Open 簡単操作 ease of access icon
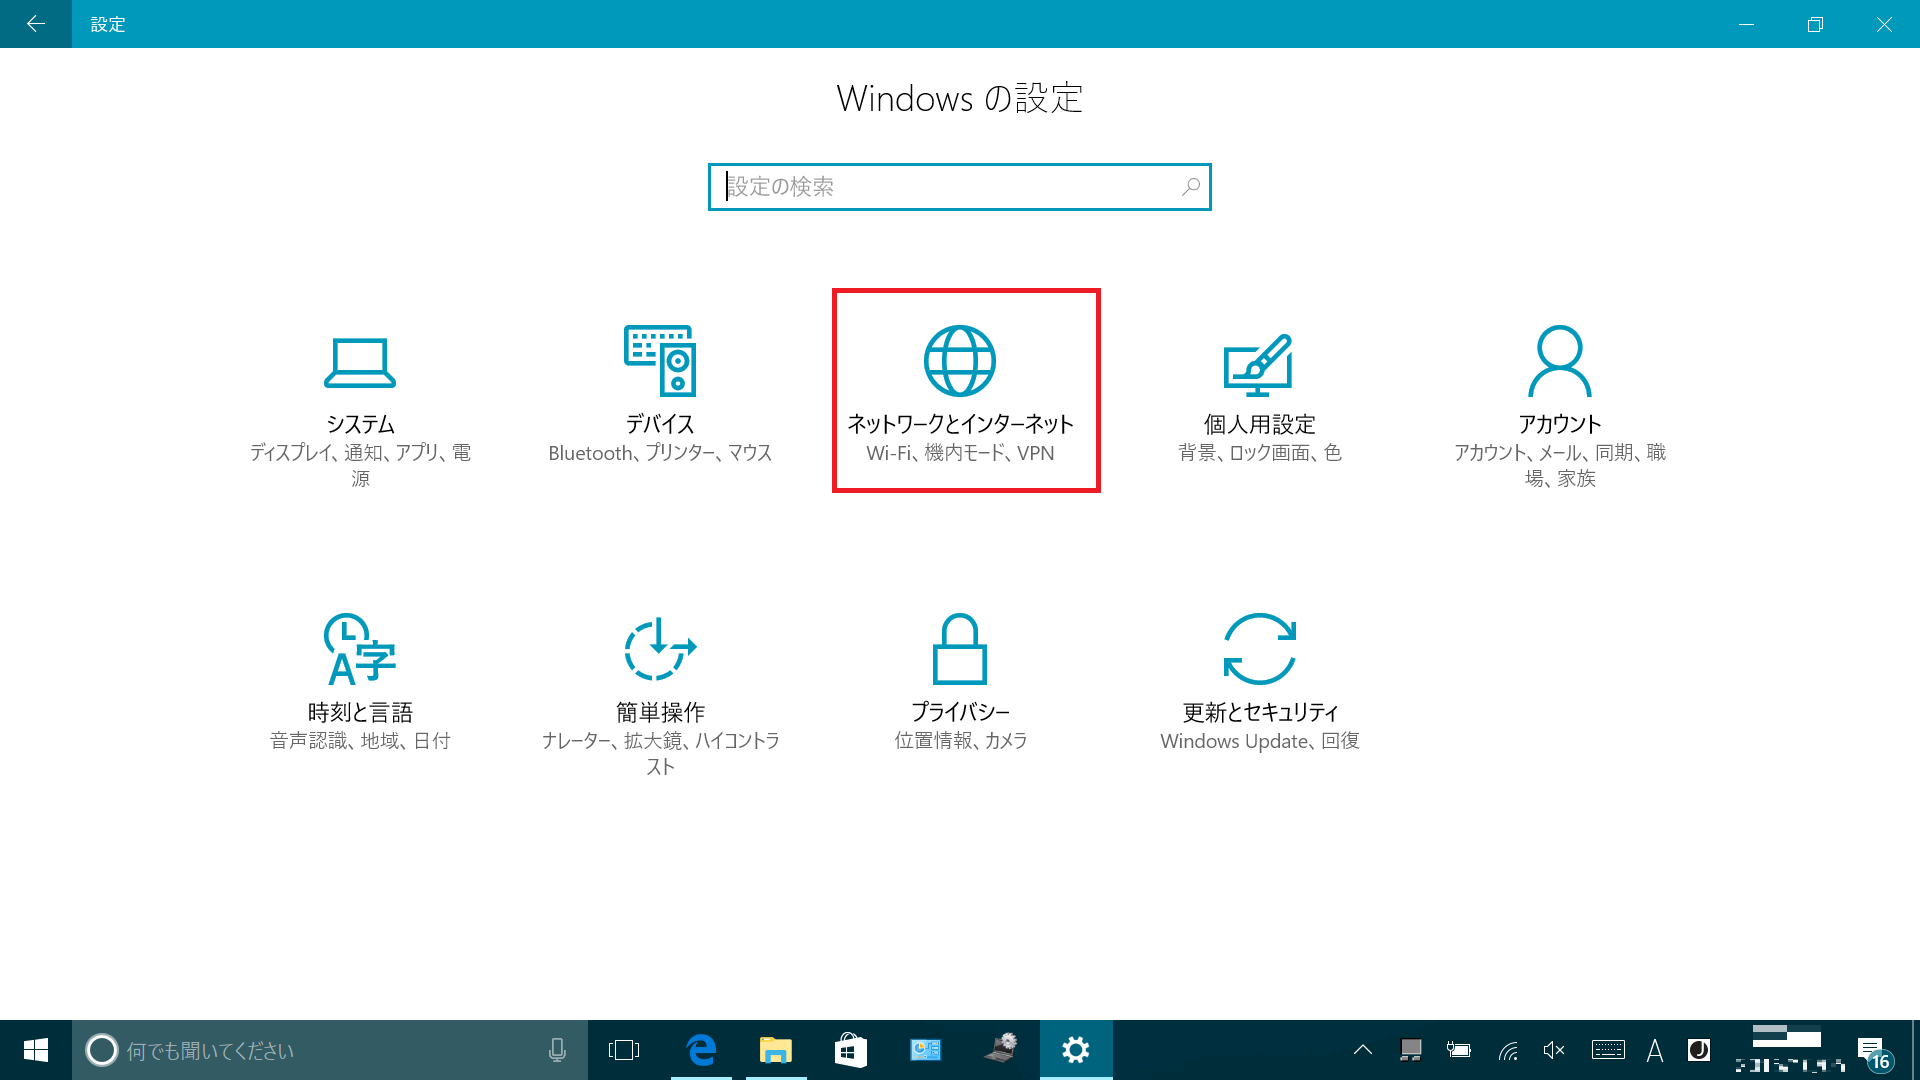The width and height of the screenshot is (1920, 1080). tap(660, 649)
